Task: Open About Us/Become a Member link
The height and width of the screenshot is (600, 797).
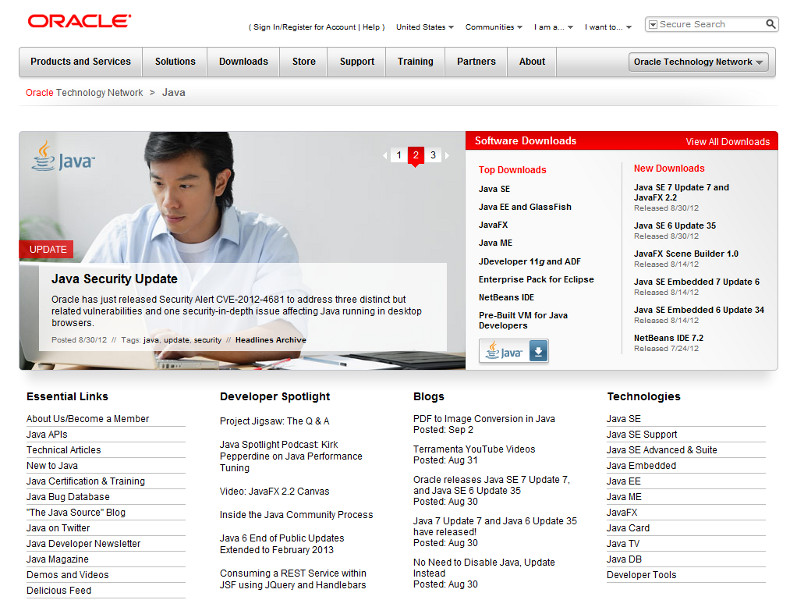Action: click(87, 418)
